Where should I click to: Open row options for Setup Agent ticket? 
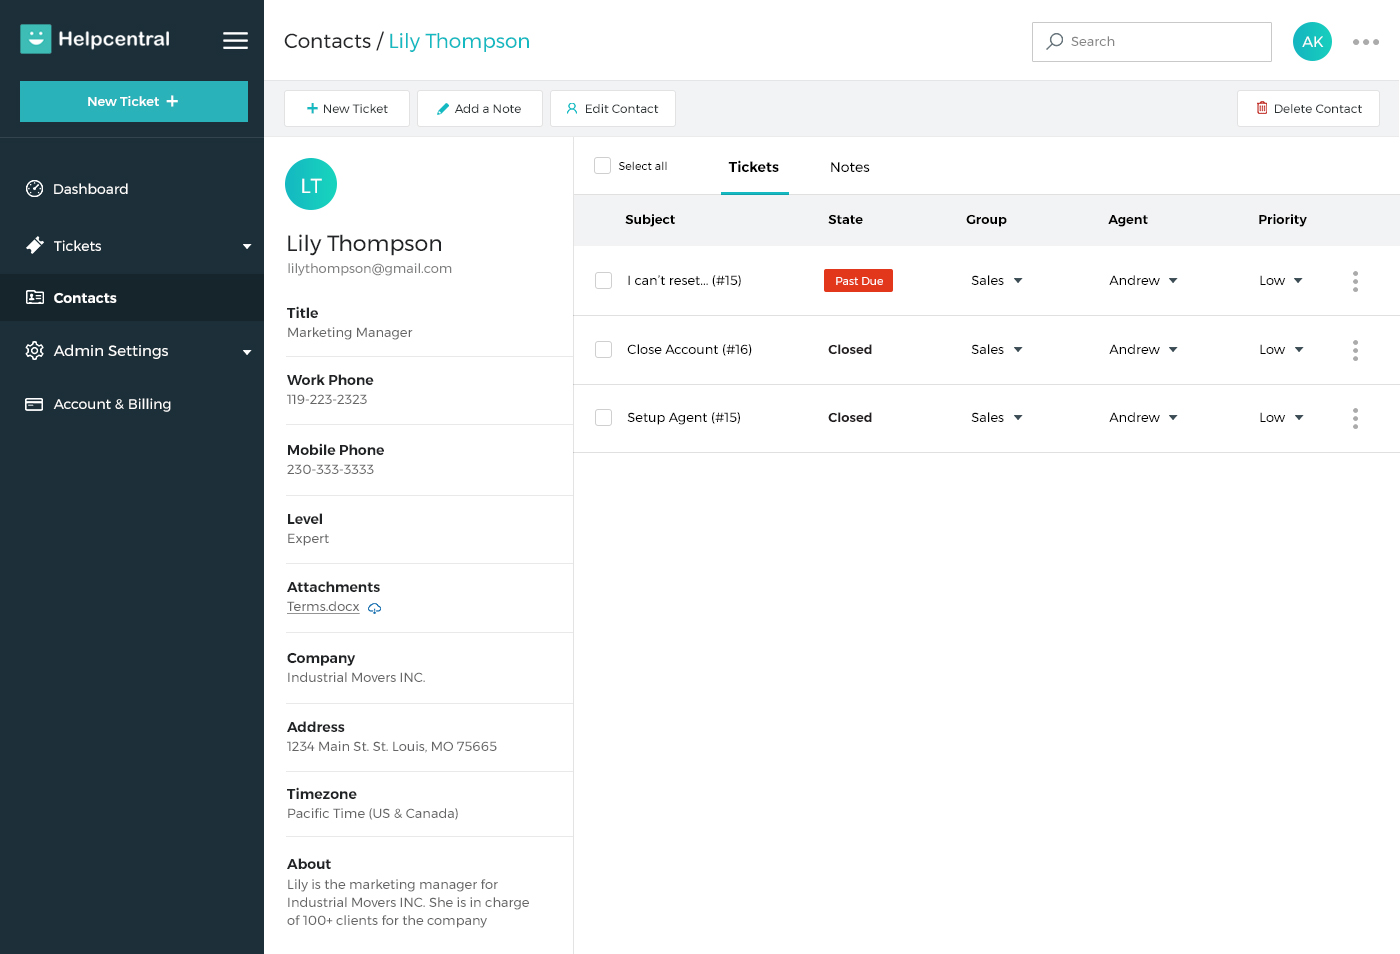point(1355,418)
